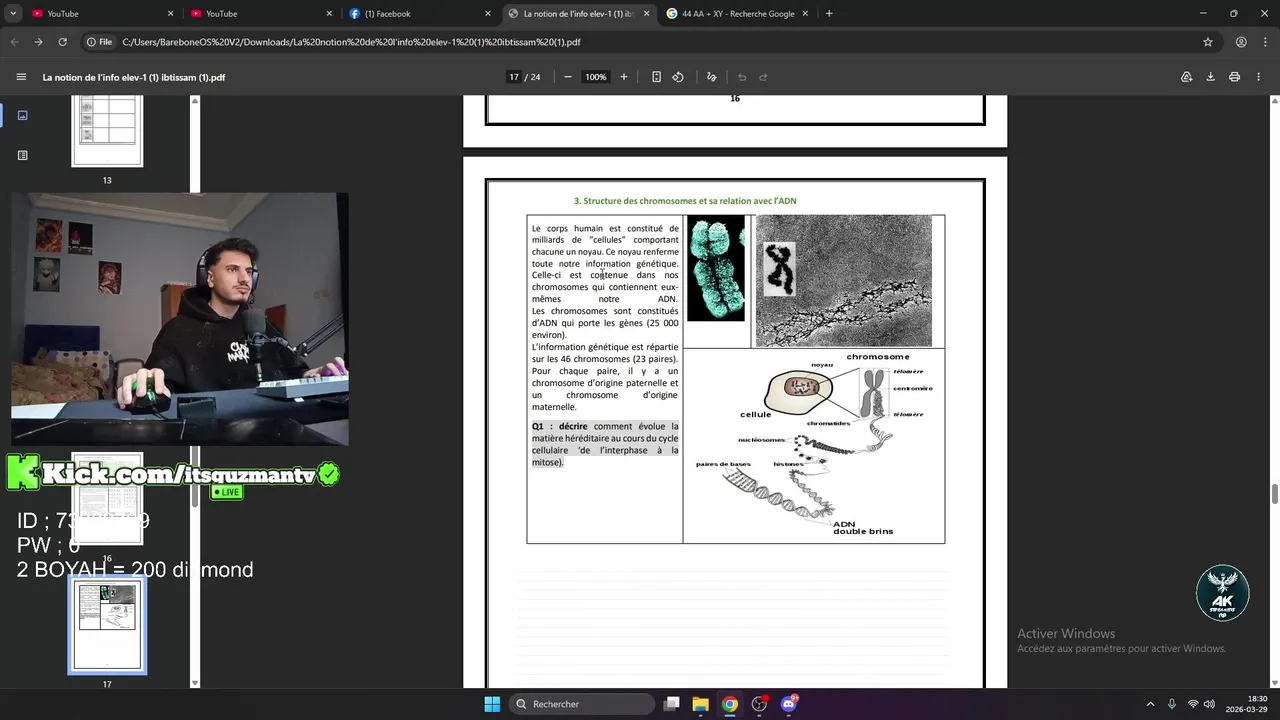This screenshot has width=1280, height=720.
Task: Click the green section heading about chromosomes
Action: point(685,201)
